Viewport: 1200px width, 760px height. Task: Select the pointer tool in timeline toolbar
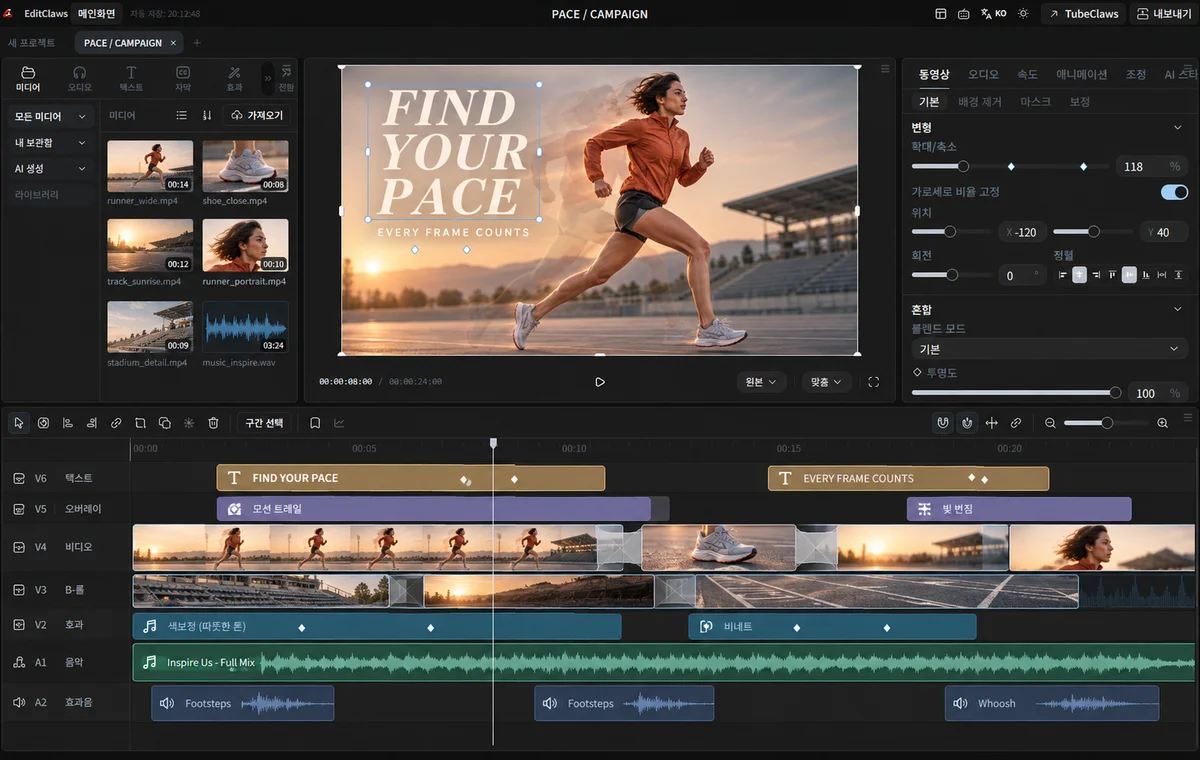(19, 423)
